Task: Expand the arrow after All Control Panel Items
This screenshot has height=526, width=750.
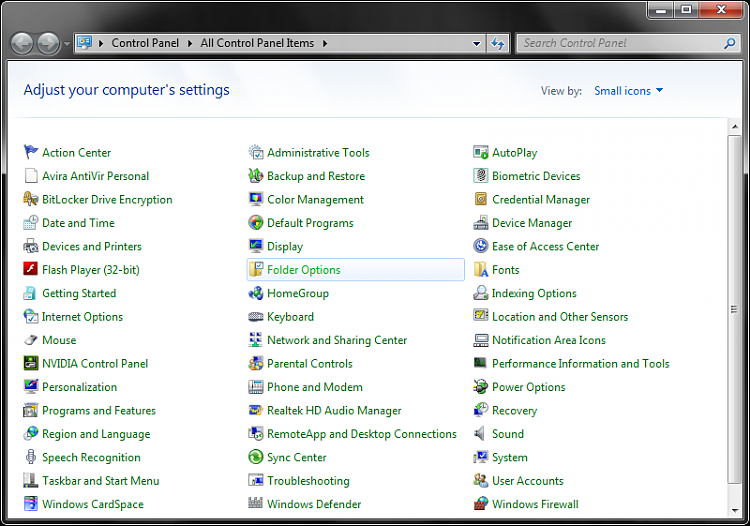Action: [325, 44]
